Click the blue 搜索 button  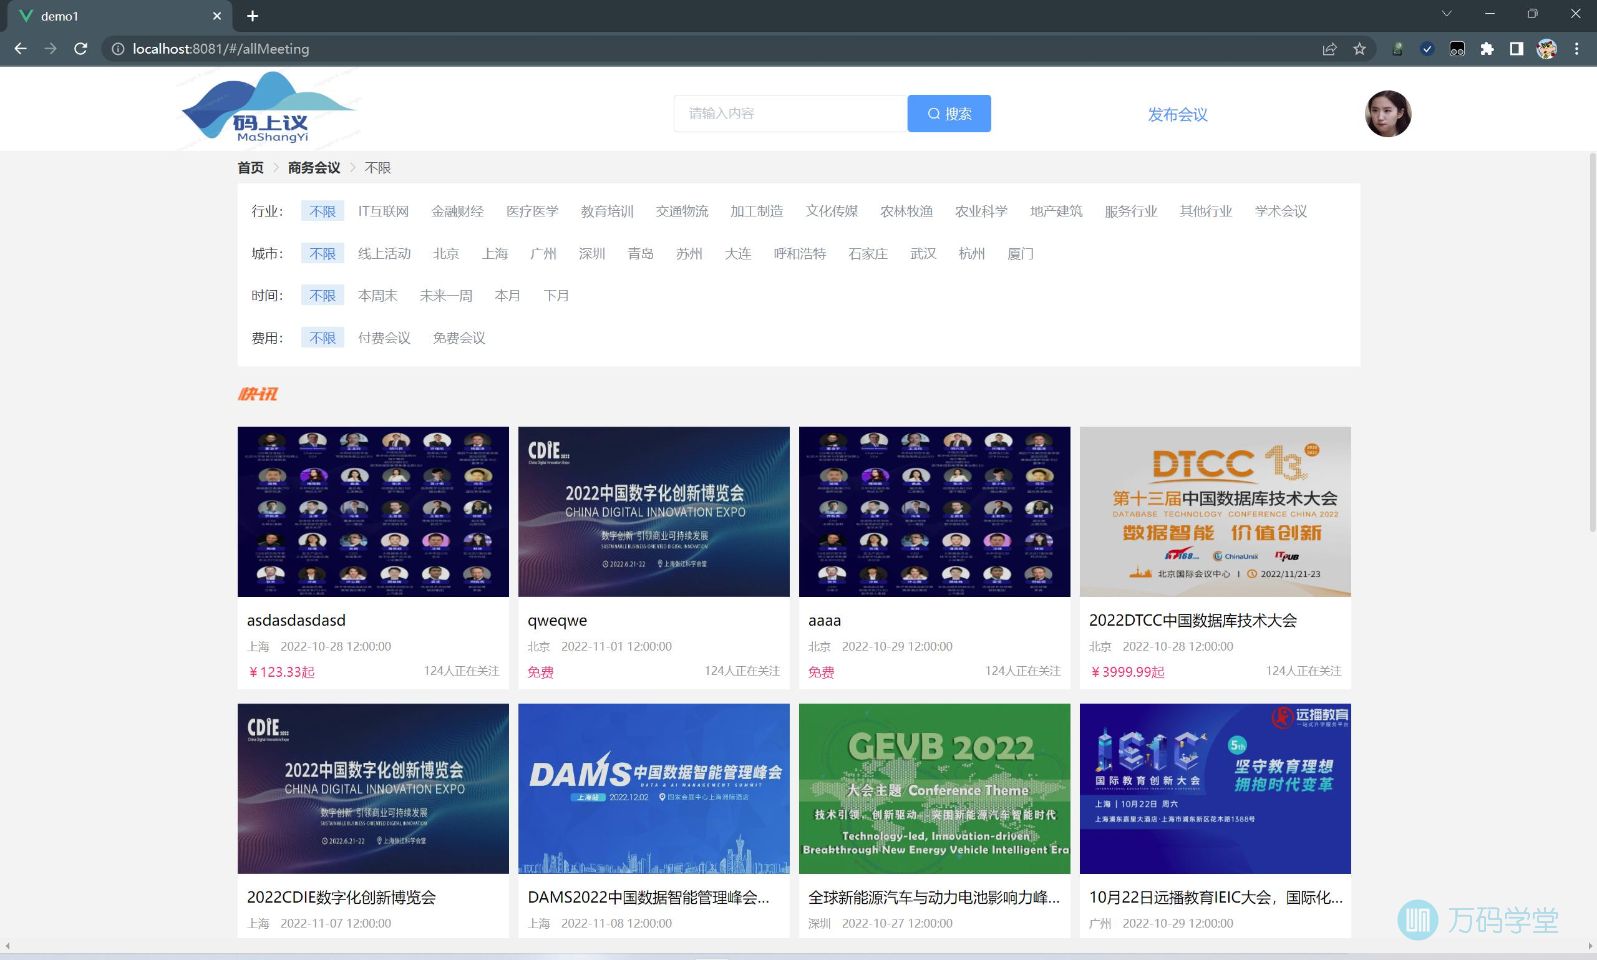(949, 113)
